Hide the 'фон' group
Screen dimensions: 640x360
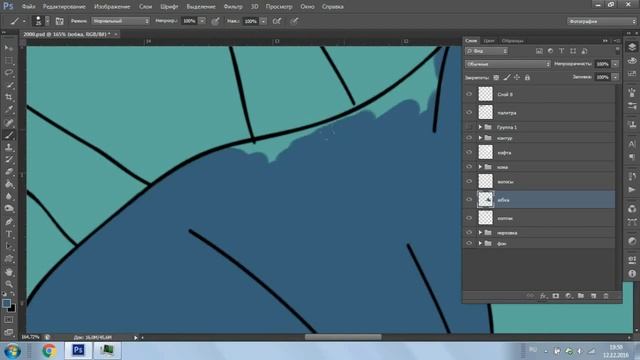click(x=469, y=243)
